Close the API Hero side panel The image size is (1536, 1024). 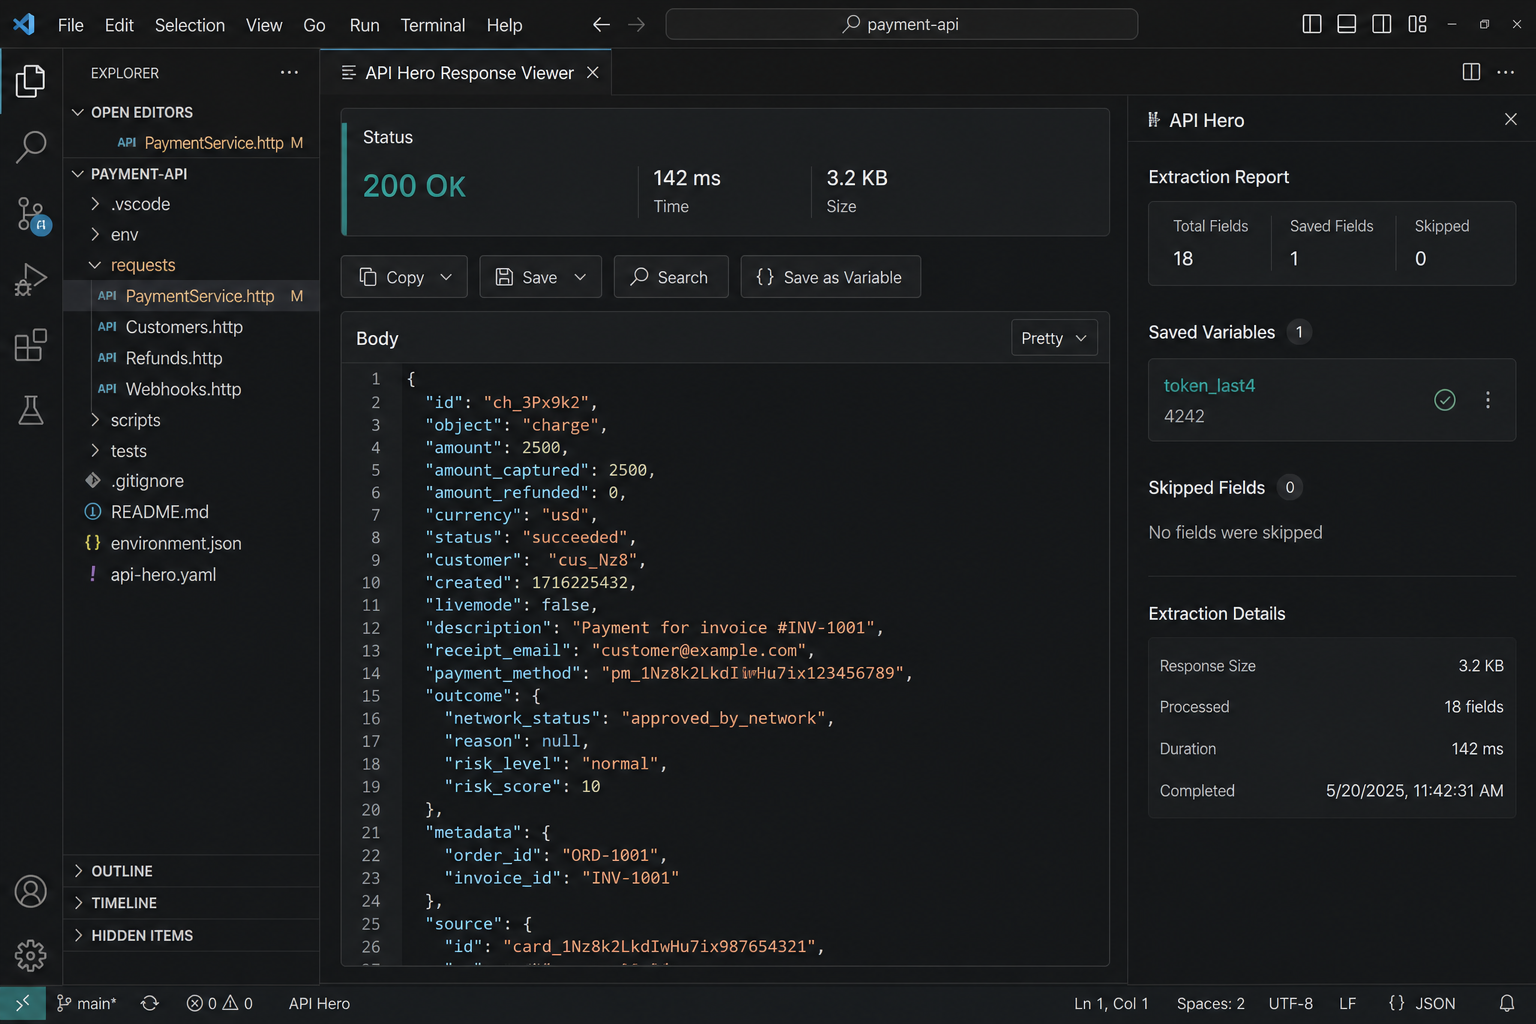coord(1511,120)
